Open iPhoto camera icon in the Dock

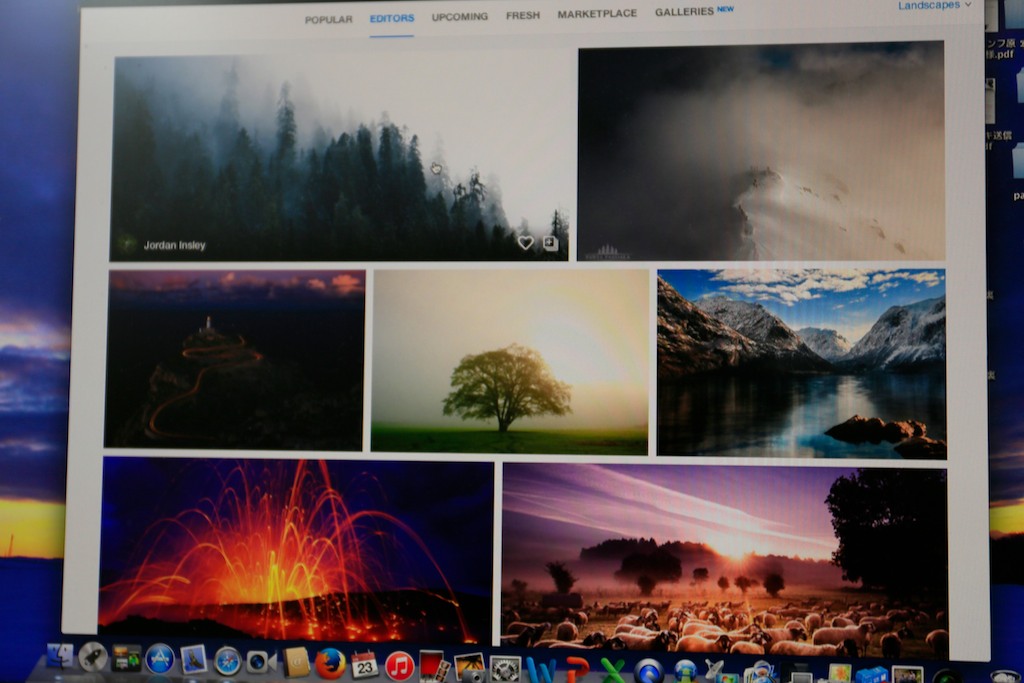[x=470, y=668]
